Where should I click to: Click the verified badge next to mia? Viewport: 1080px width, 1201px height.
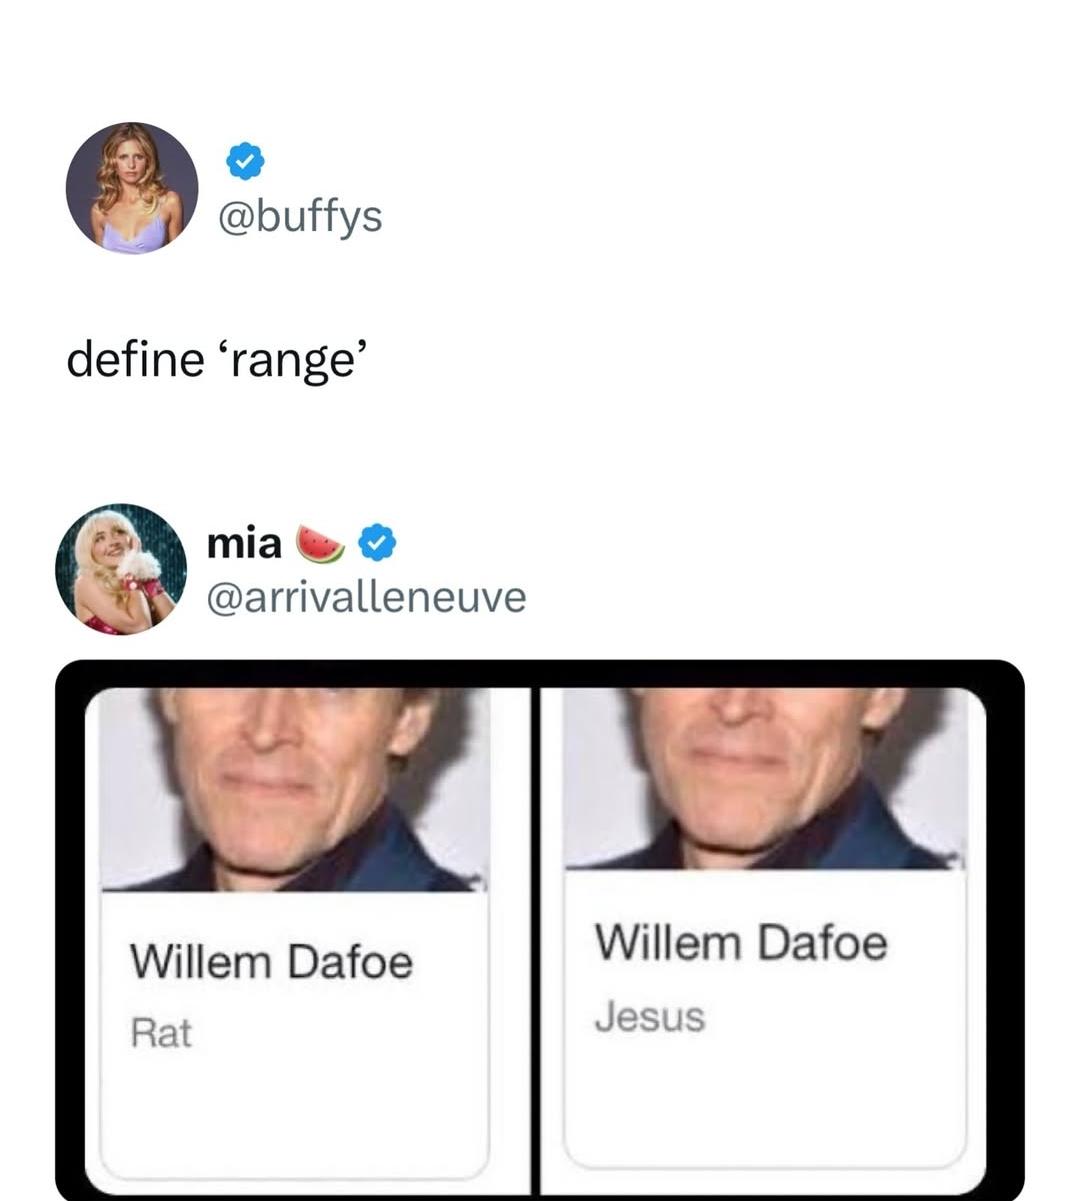[x=378, y=543]
